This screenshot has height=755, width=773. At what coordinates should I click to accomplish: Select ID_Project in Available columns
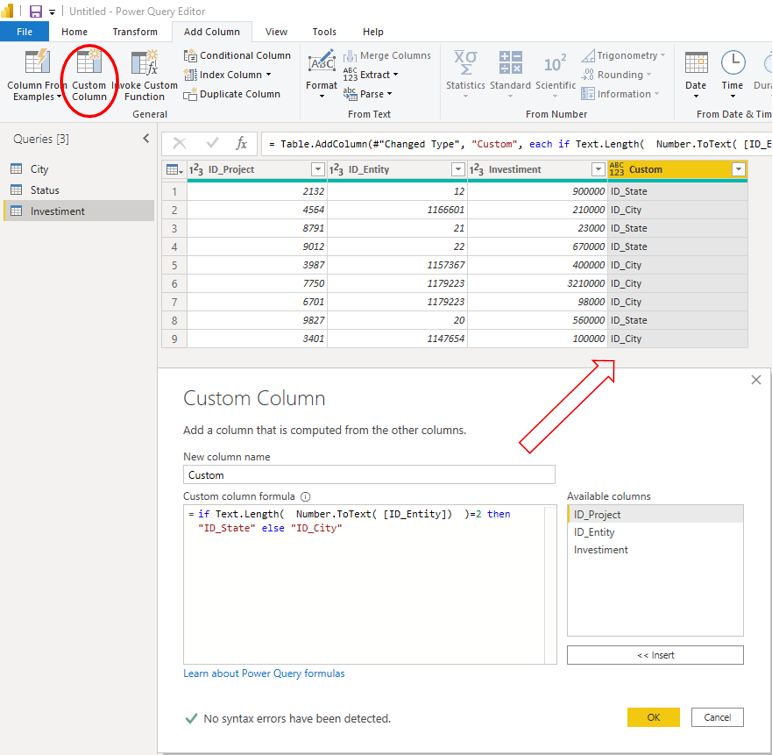pos(655,514)
